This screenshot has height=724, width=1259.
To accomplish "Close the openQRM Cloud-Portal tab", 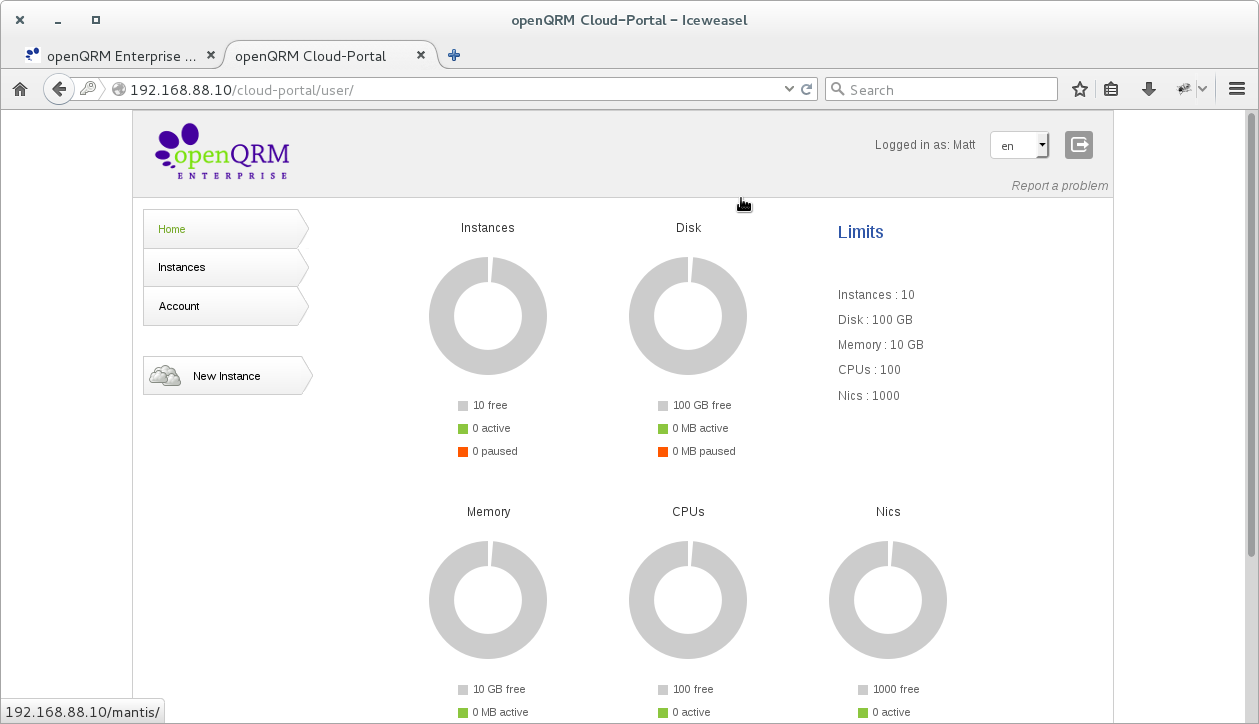I will [421, 55].
